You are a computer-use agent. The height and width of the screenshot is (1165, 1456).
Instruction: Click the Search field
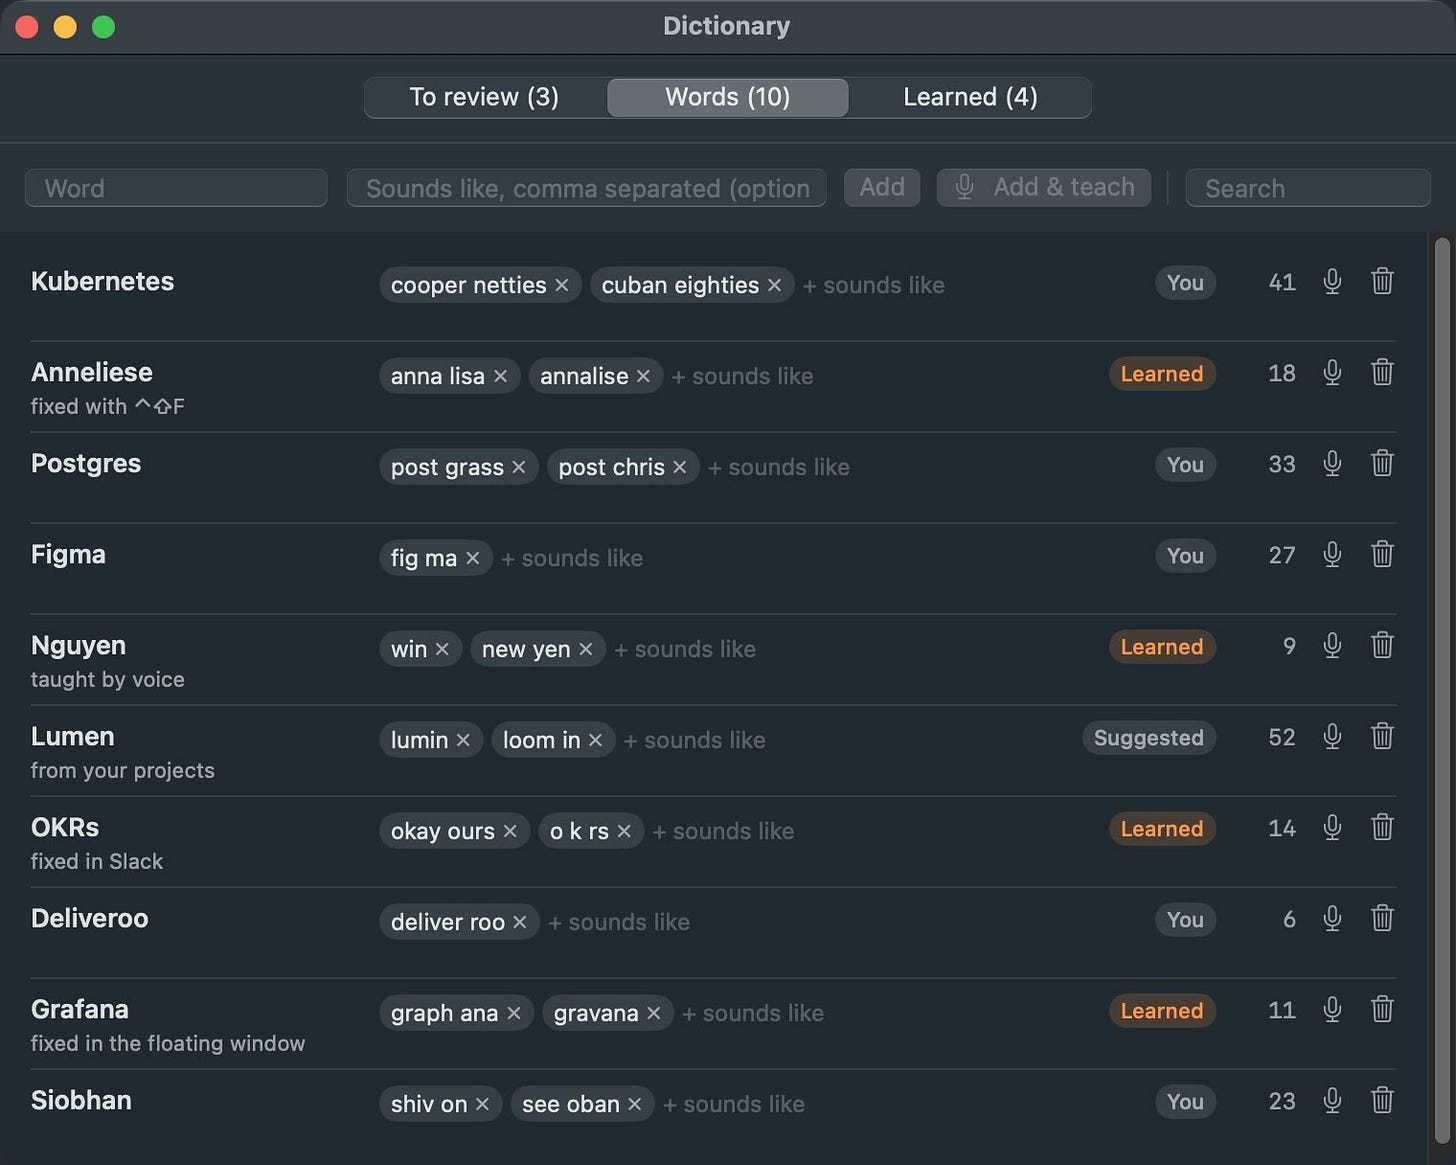point(1308,188)
